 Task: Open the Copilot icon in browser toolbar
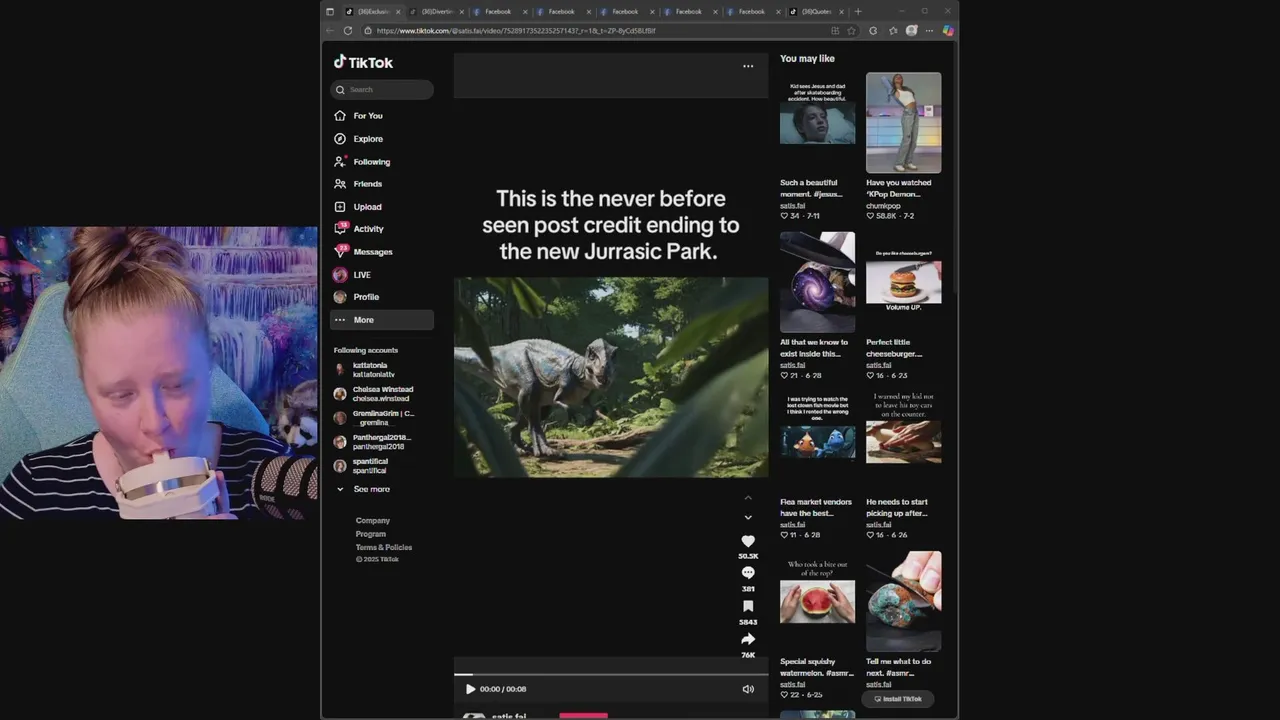948,31
